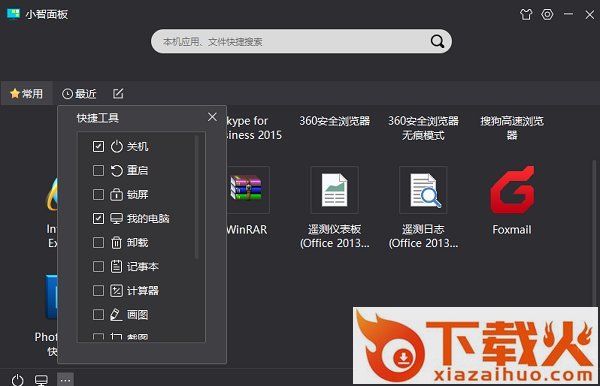Close the 快捷工具 popup

click(x=212, y=117)
